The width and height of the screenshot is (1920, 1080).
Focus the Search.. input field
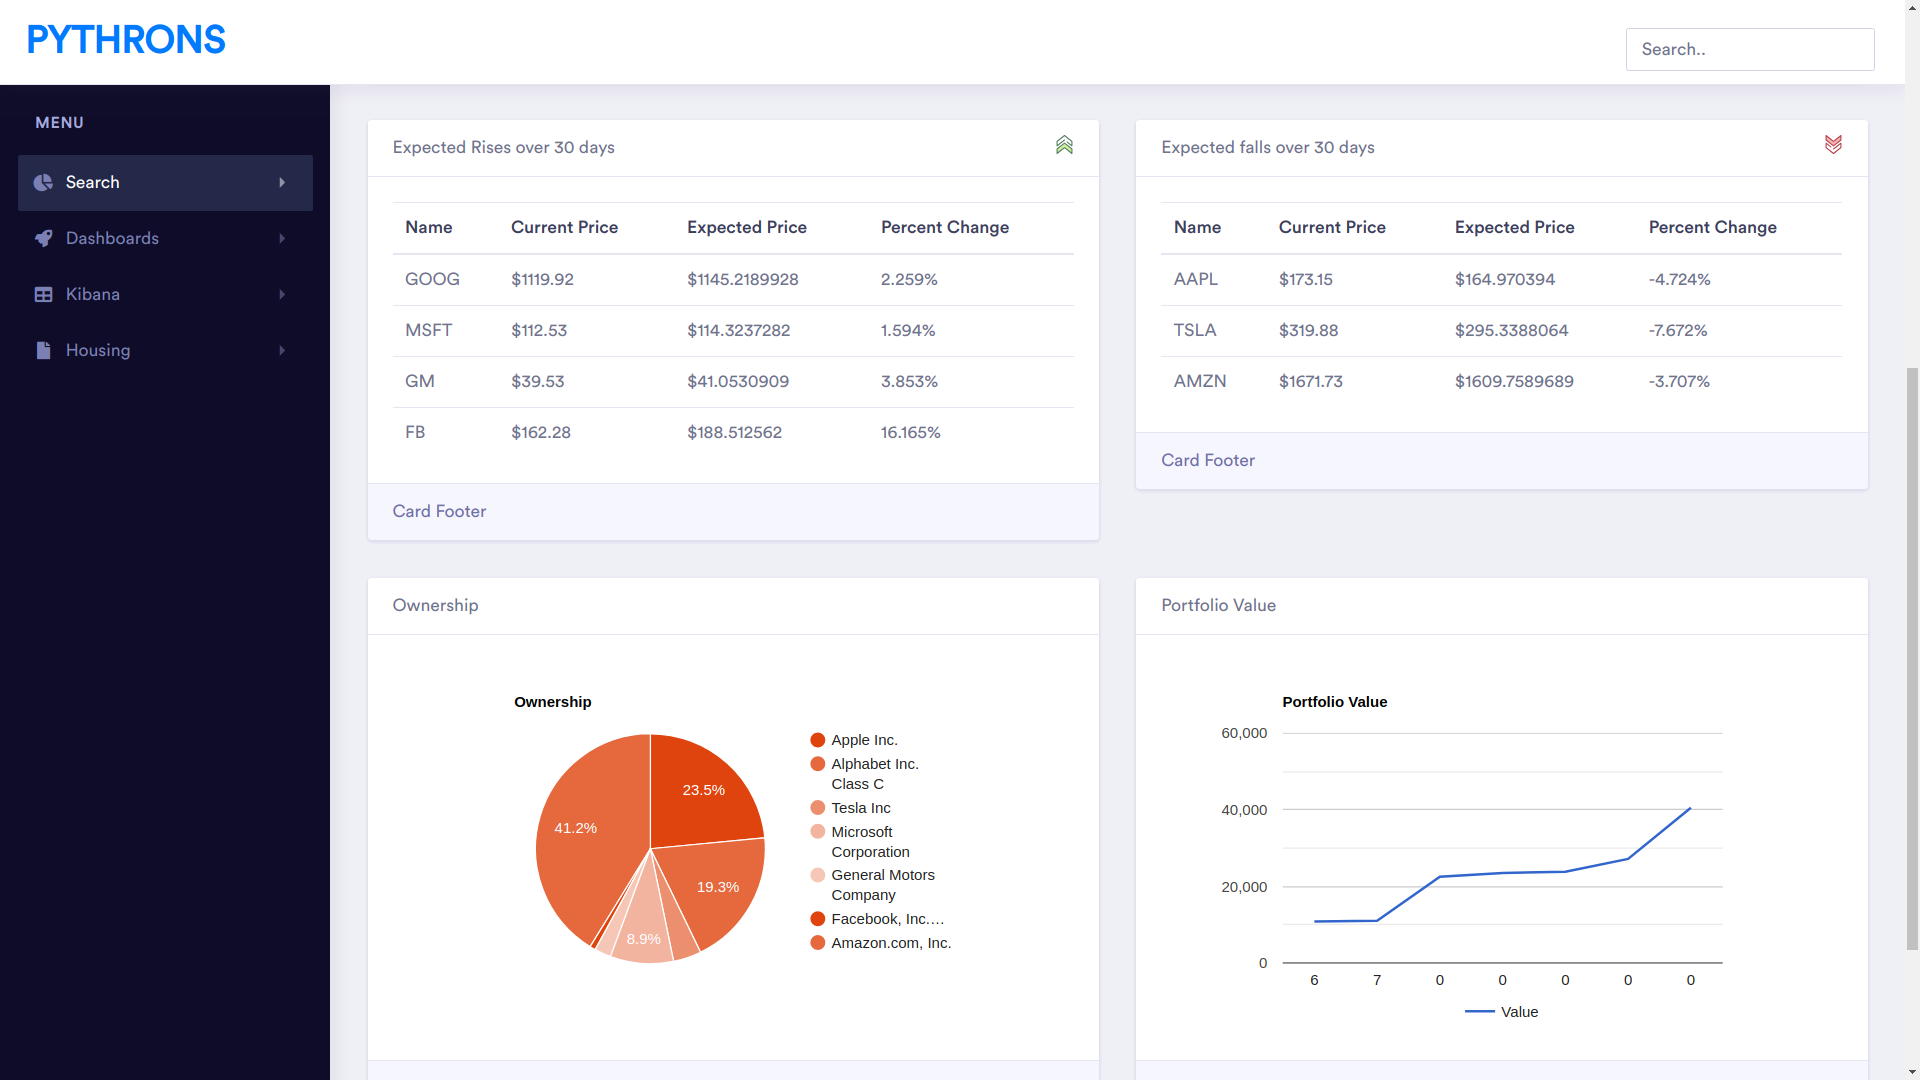1749,49
